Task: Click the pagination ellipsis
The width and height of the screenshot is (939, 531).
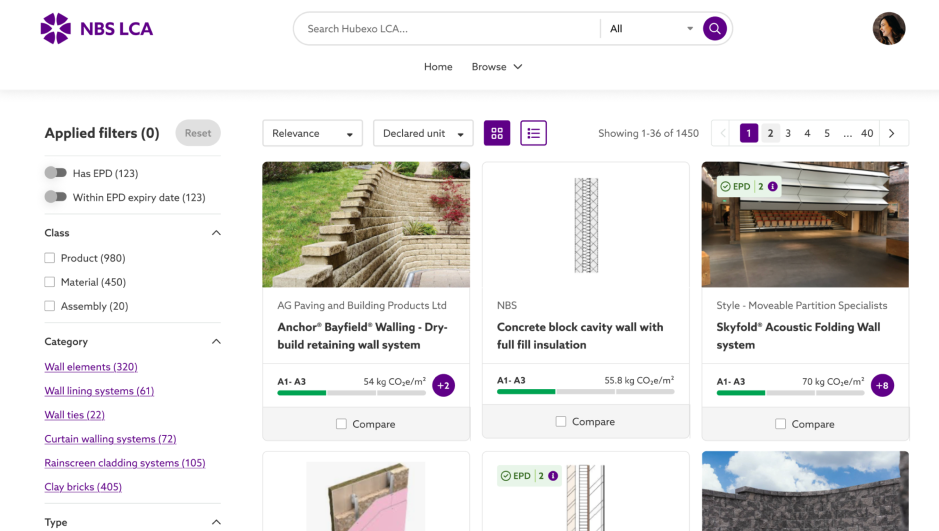Action: 847,134
